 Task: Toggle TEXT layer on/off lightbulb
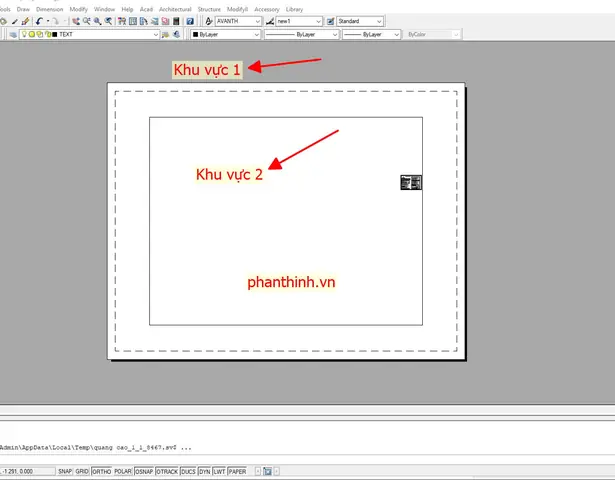click(24, 34)
